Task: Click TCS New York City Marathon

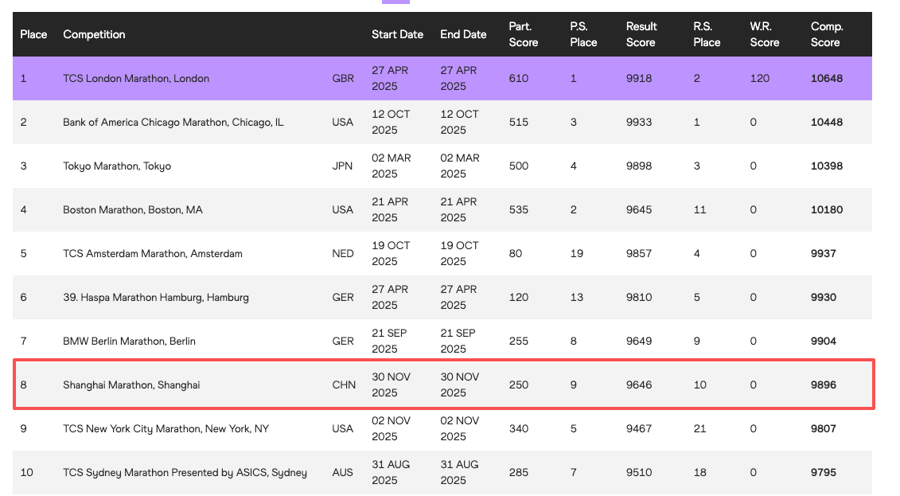Action: pyautogui.click(x=166, y=429)
